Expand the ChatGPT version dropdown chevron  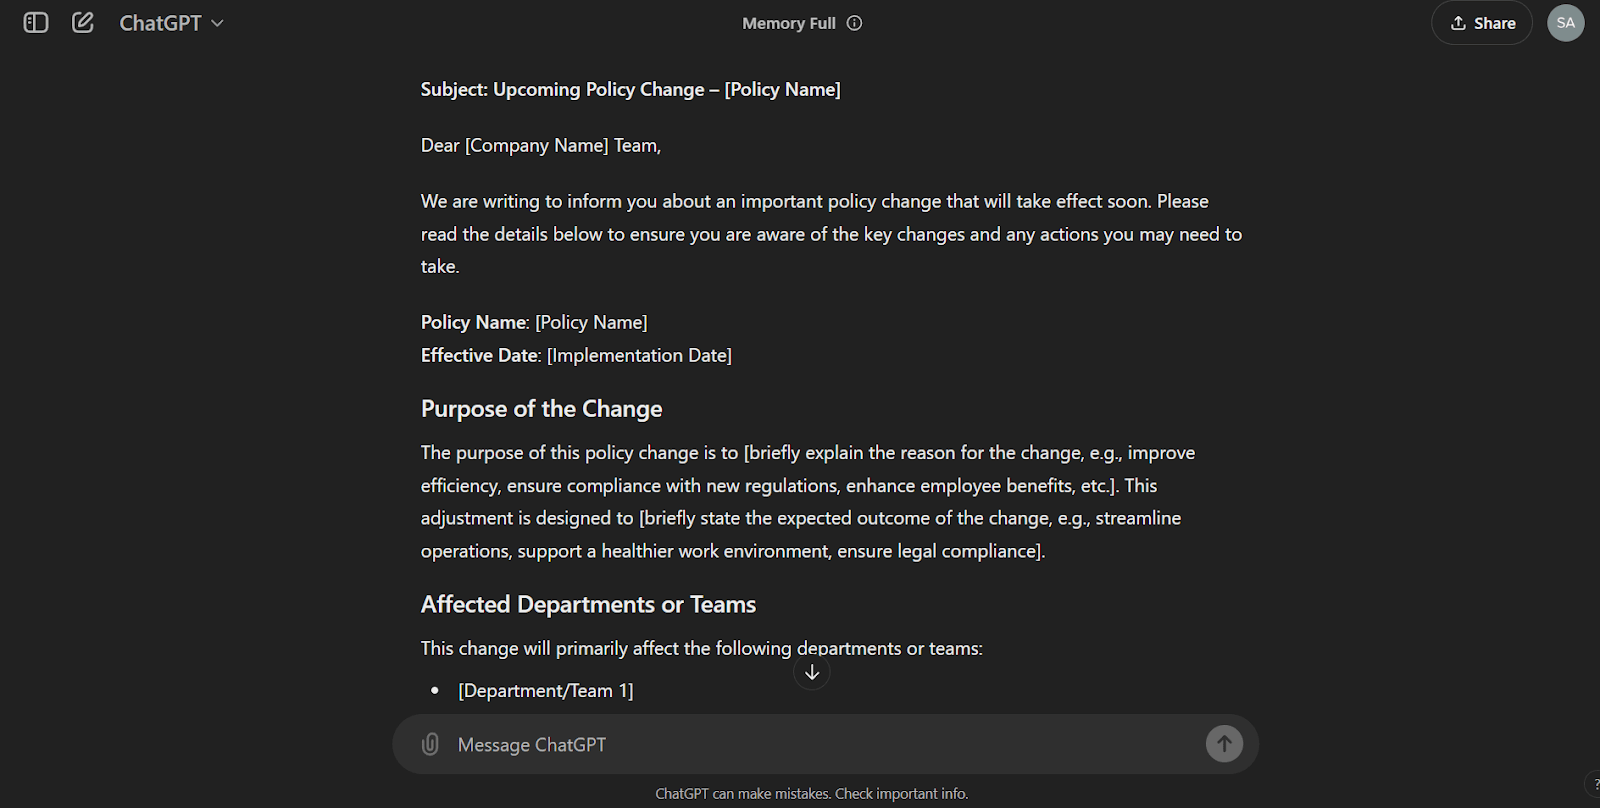tap(217, 23)
